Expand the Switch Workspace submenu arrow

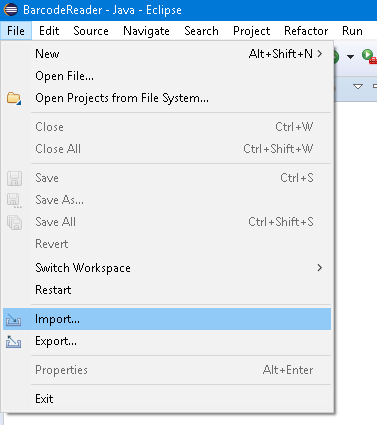(320, 268)
